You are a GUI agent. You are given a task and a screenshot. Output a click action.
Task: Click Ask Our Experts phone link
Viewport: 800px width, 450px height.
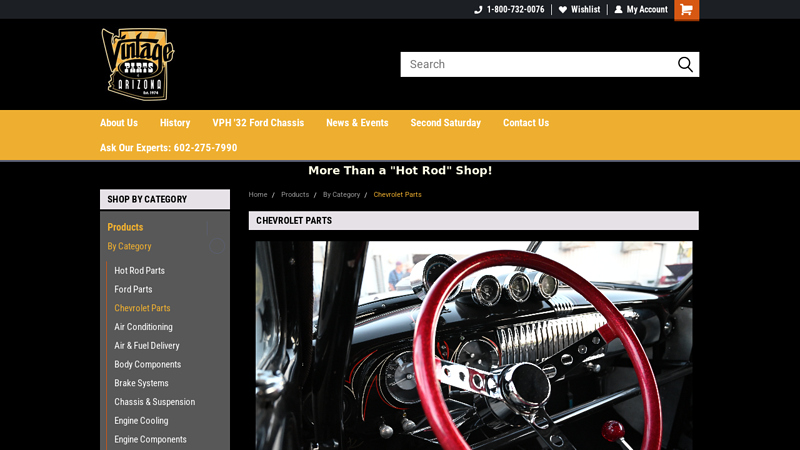click(168, 148)
